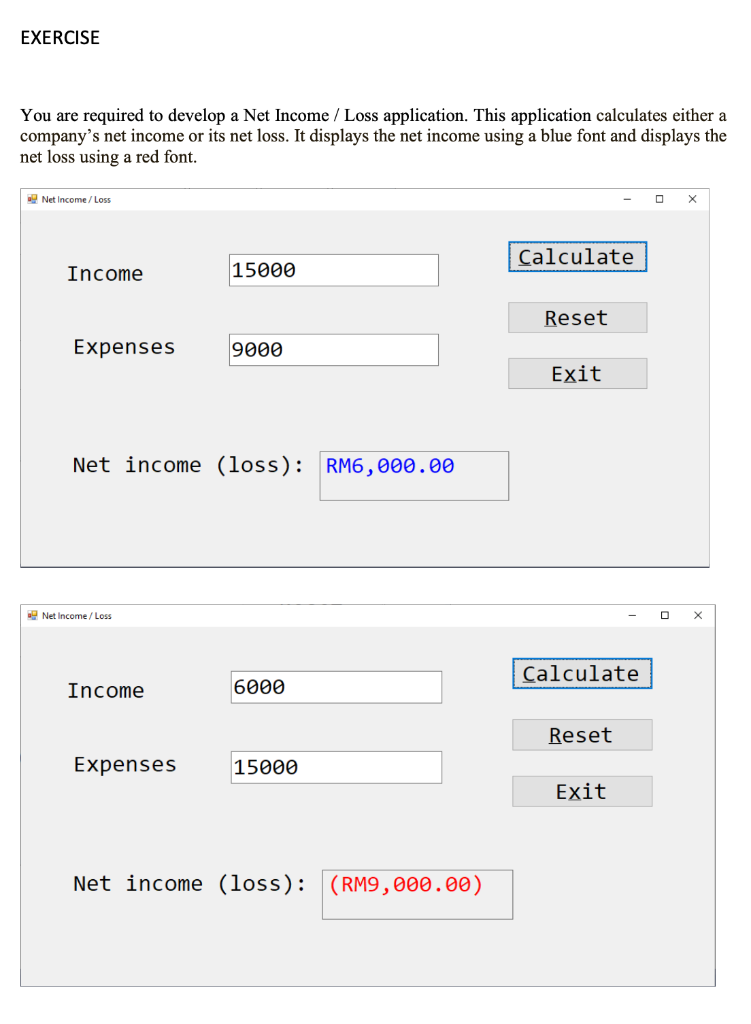751x1024 pixels.
Task: Click the upper window's title text Net Income / Loss
Action: (x=76, y=200)
